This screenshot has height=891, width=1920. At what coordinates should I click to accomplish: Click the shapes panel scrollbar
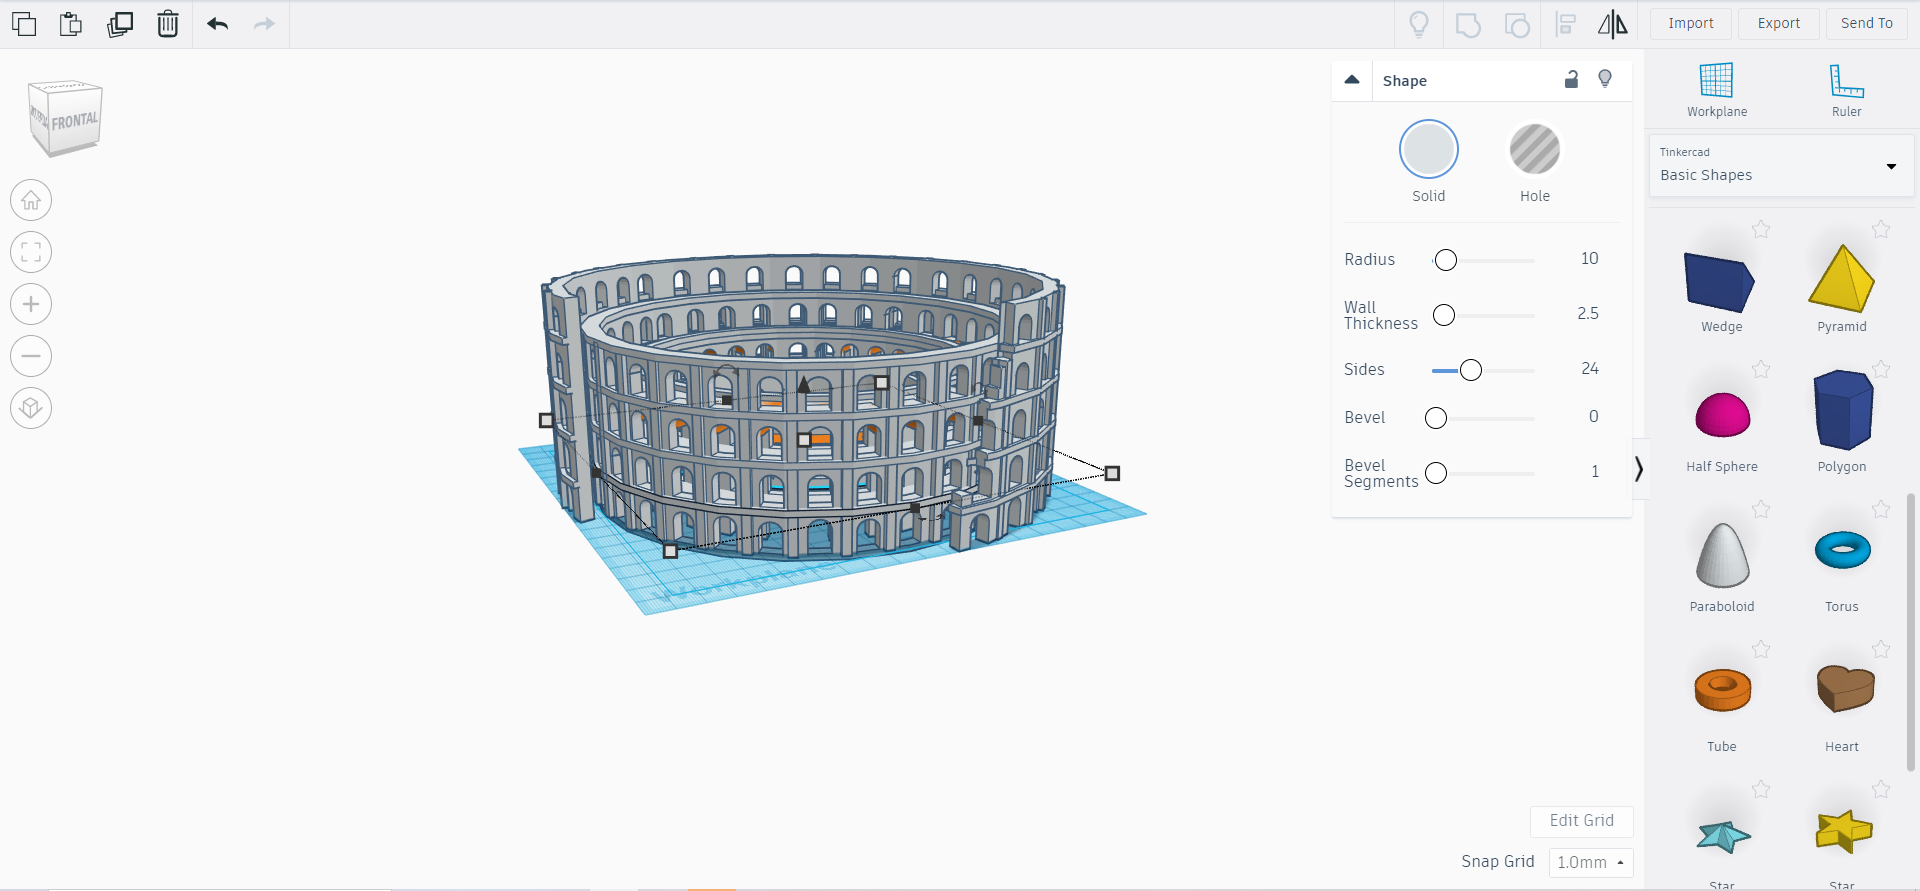(1911, 631)
